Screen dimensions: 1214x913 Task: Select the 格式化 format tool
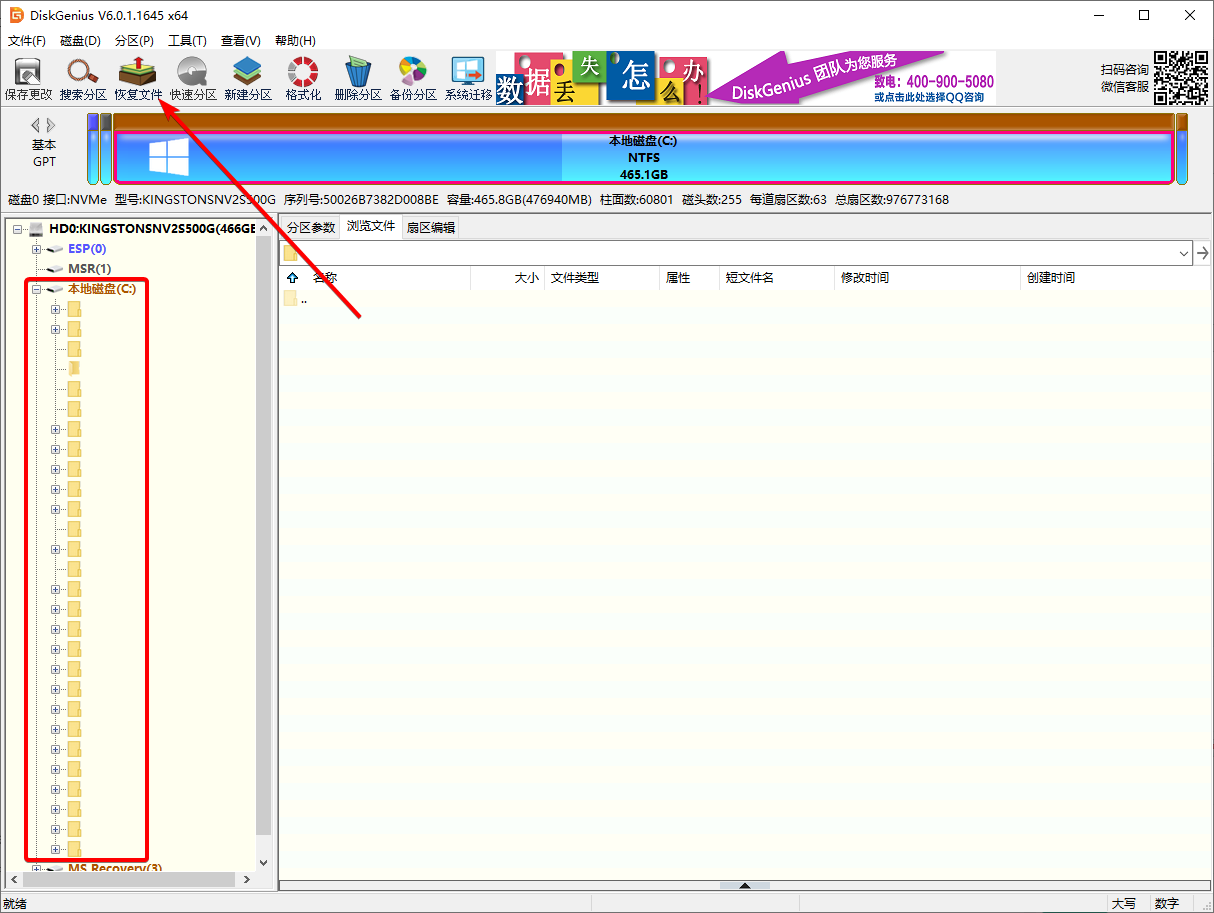[303, 80]
